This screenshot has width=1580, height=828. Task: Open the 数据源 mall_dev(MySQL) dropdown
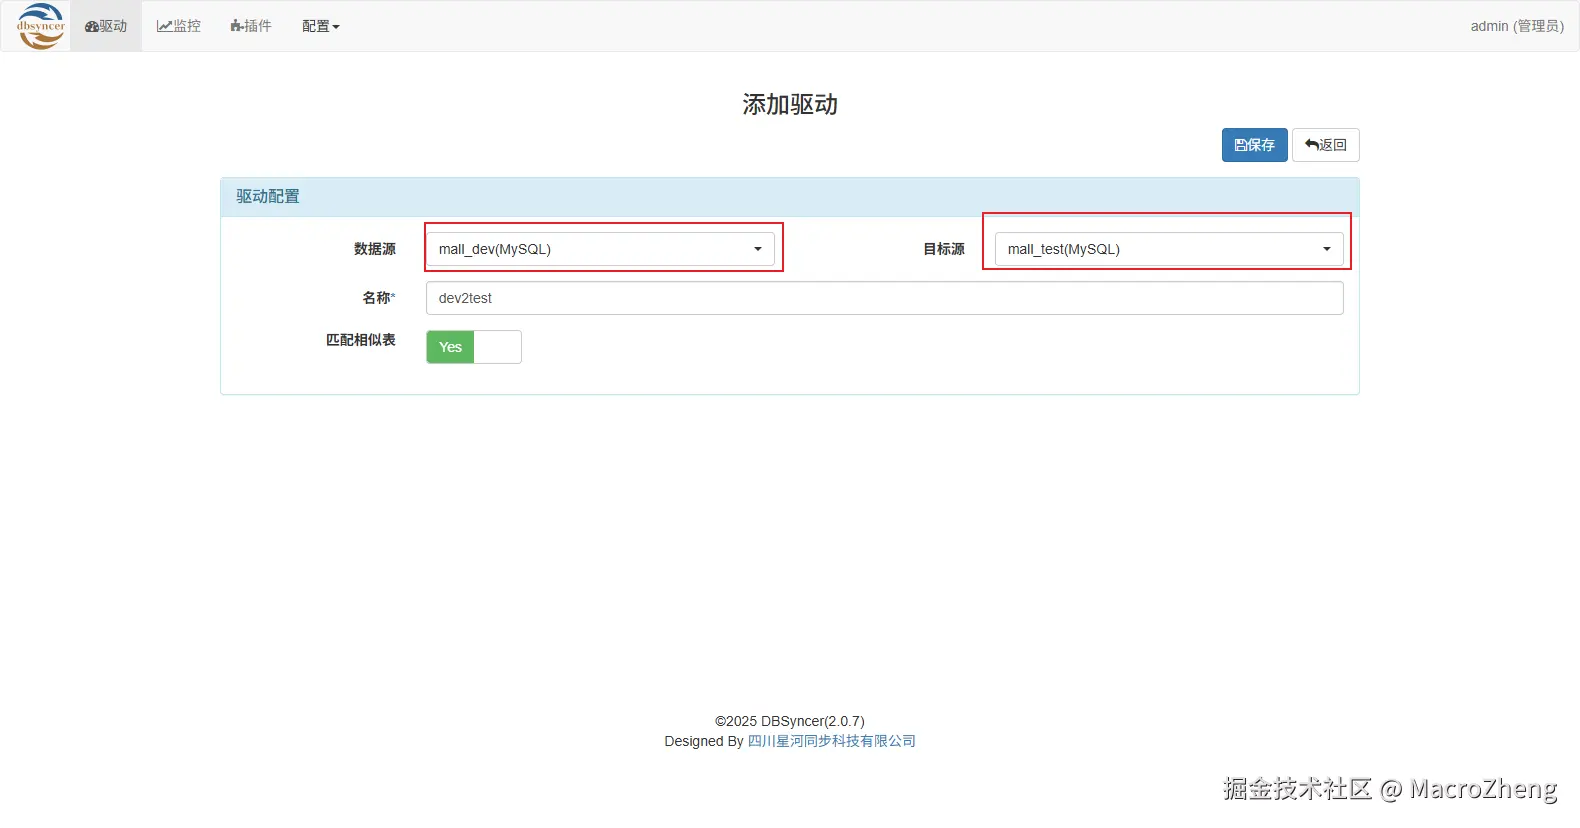600,249
